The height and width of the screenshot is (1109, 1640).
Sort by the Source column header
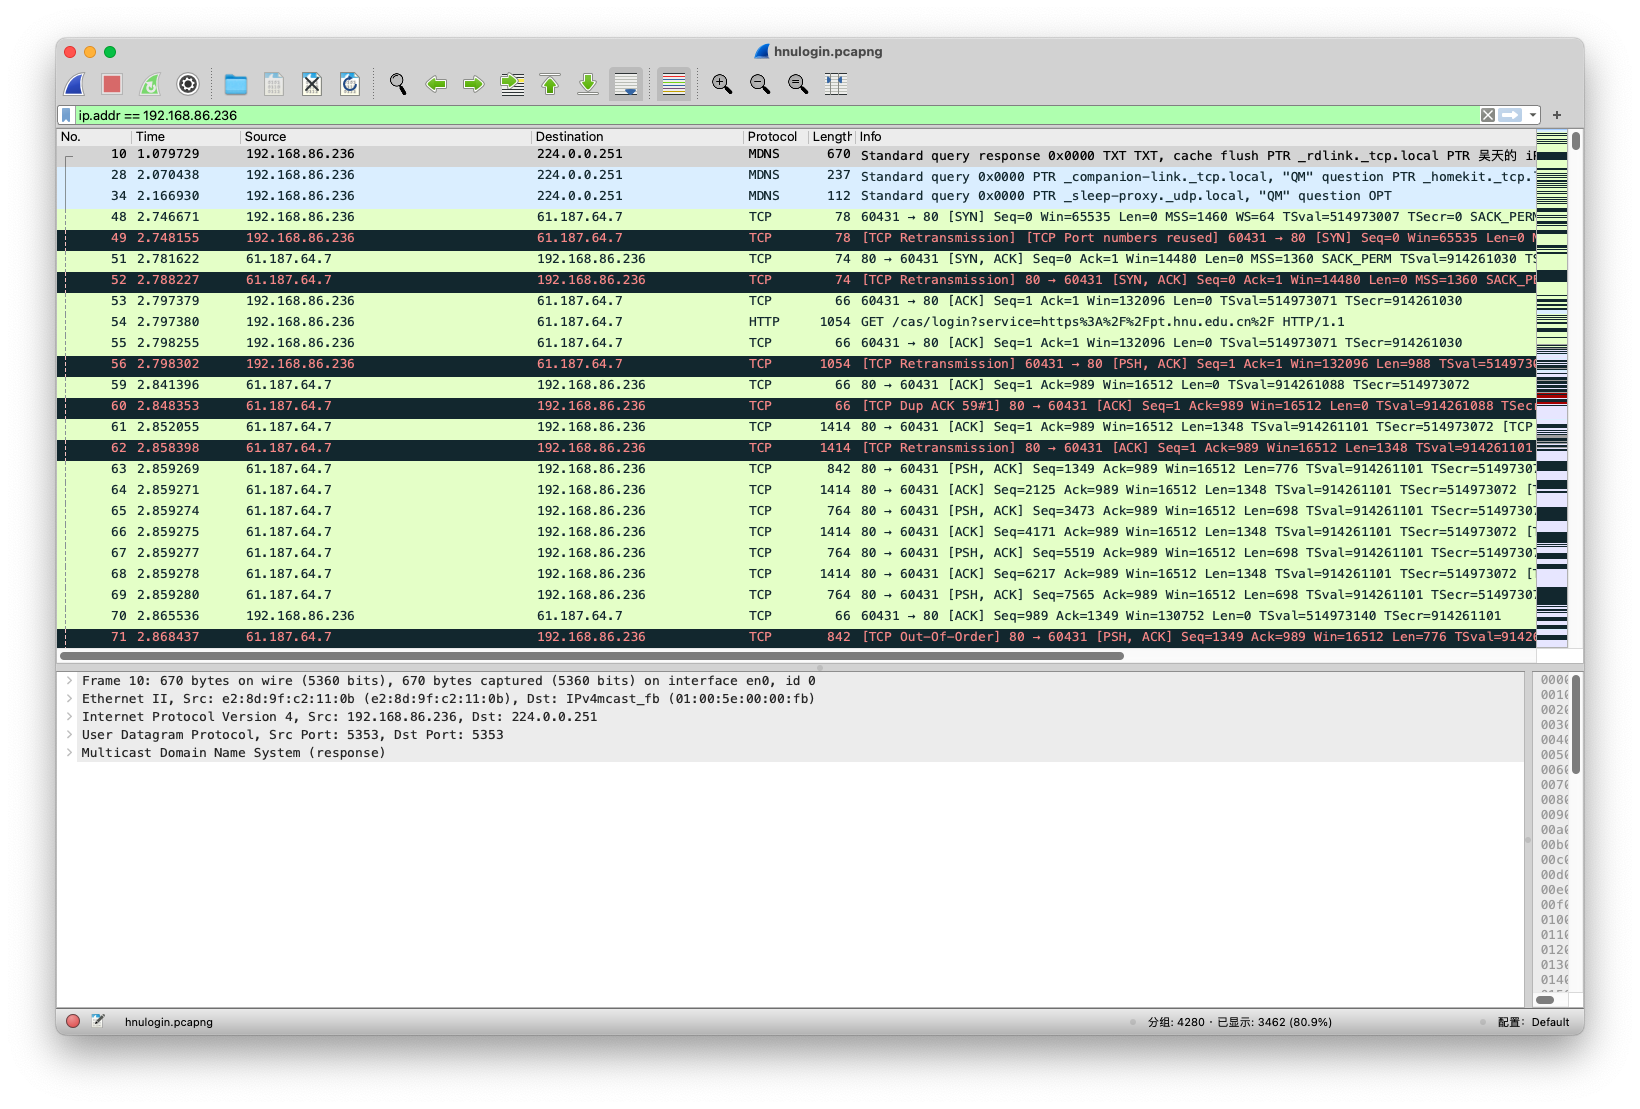(386, 137)
